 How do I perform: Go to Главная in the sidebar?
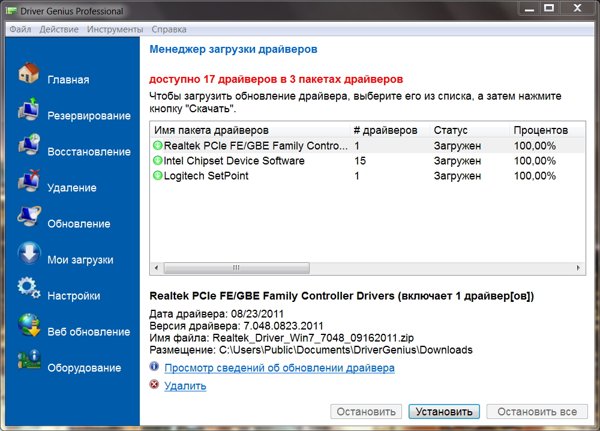(68, 80)
